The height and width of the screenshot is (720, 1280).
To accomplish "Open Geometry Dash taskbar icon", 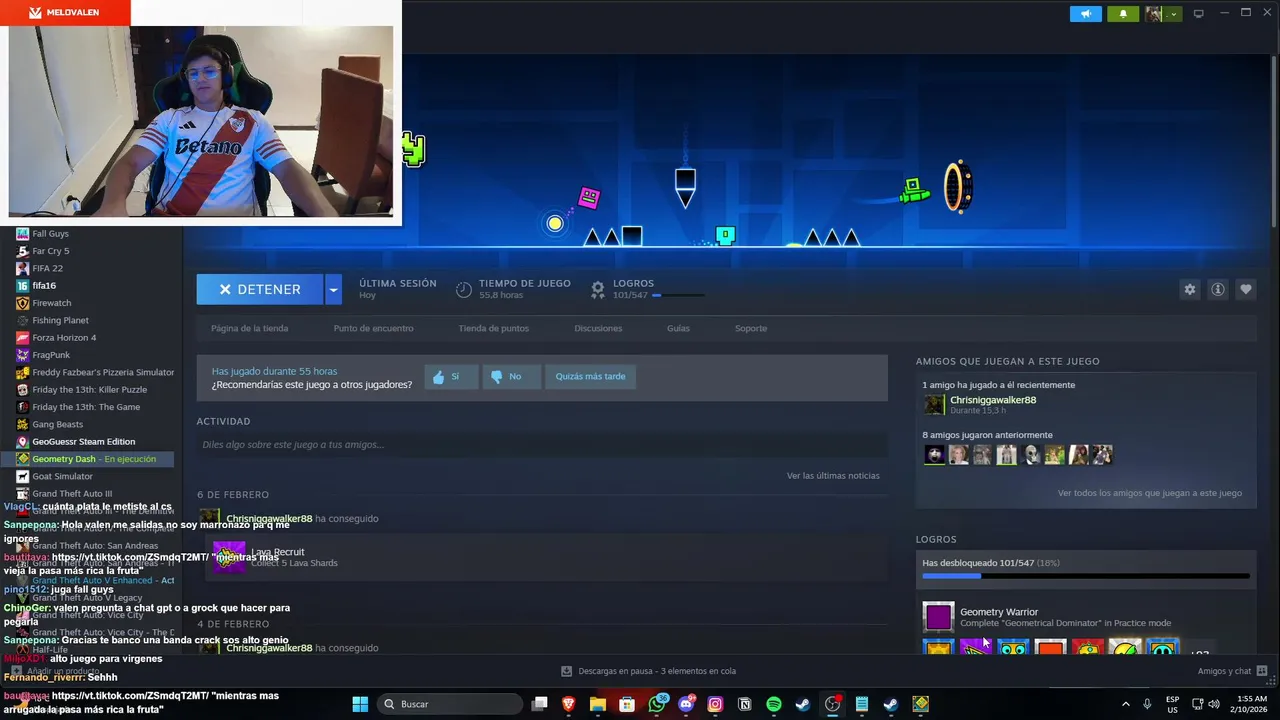I will click(x=920, y=704).
